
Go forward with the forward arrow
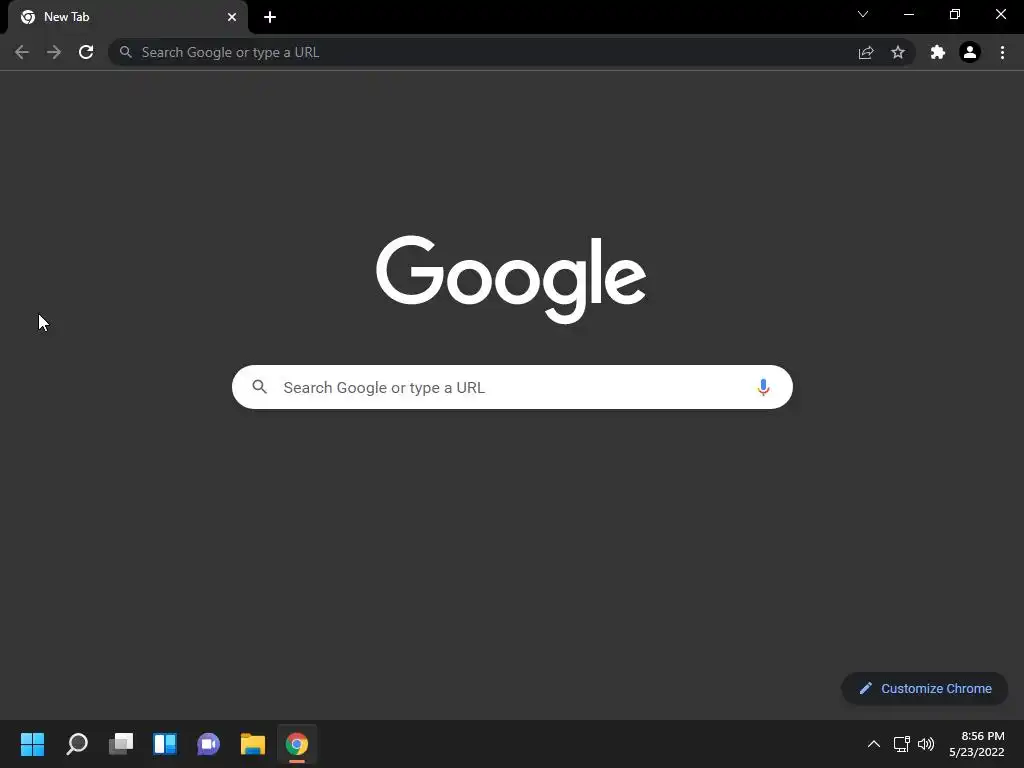pyautogui.click(x=54, y=52)
